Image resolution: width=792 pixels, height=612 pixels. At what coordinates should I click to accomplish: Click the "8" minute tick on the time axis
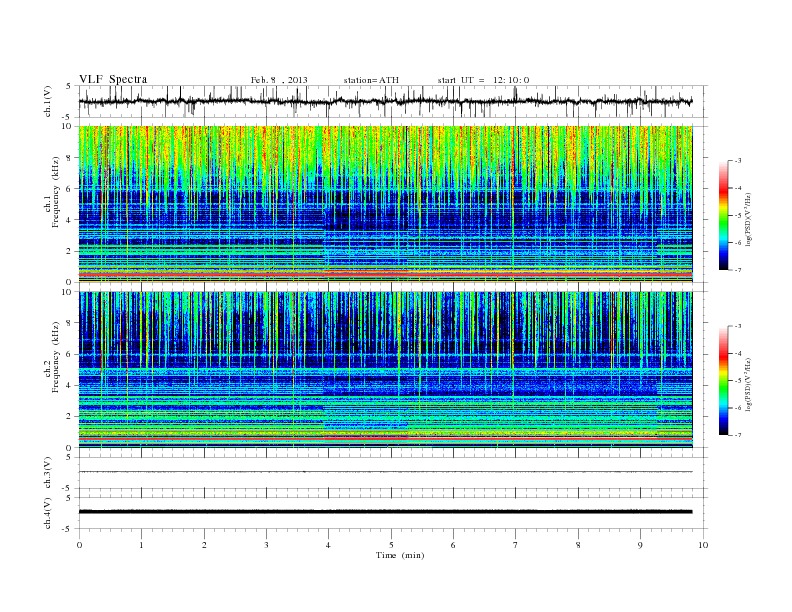(578, 545)
